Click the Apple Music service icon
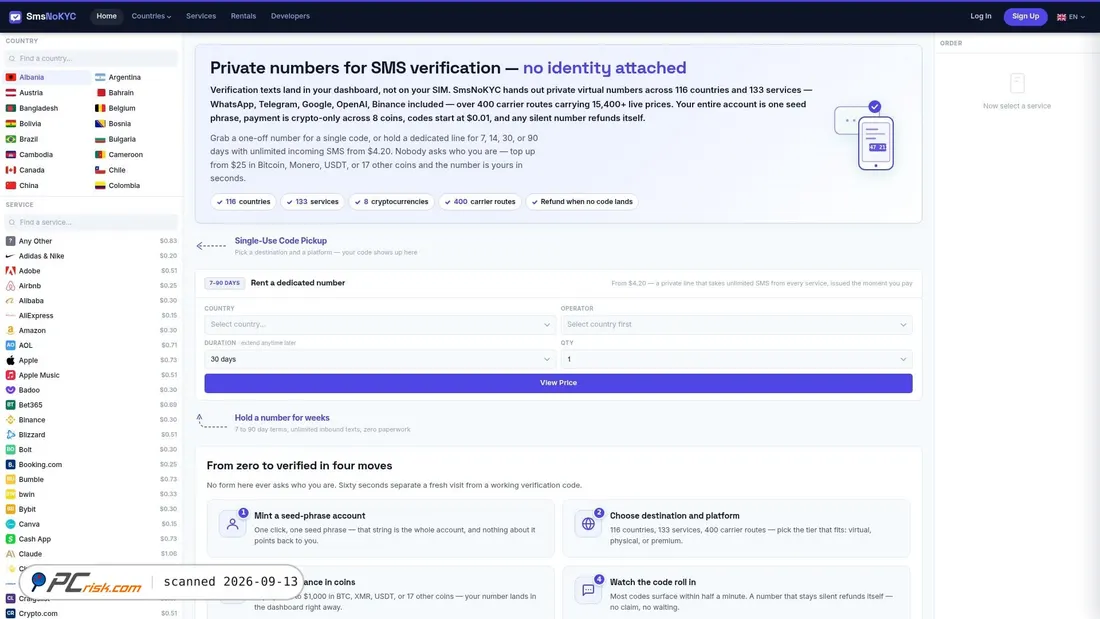Viewport: 1100px width, 619px height. (x=11, y=375)
